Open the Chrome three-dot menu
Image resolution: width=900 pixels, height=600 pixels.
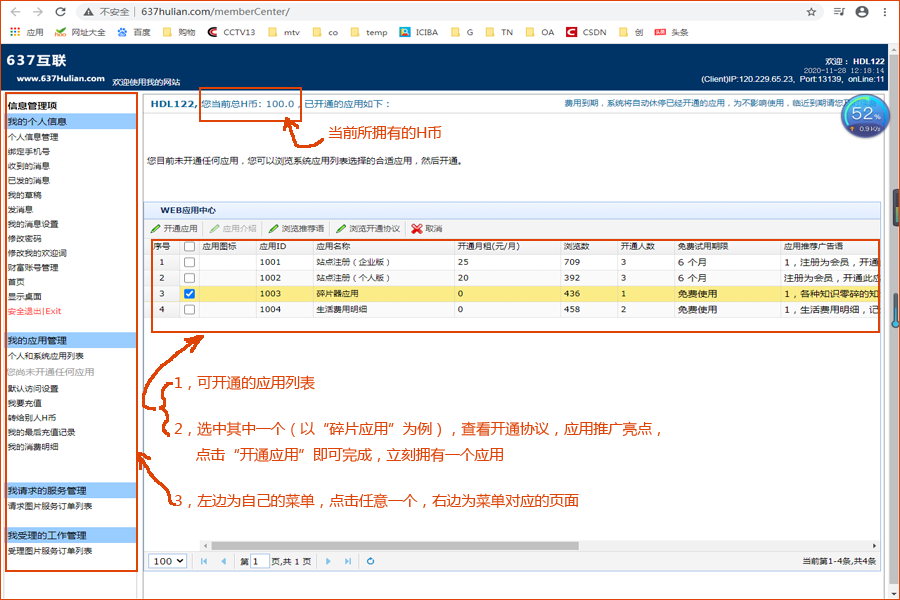886,12
